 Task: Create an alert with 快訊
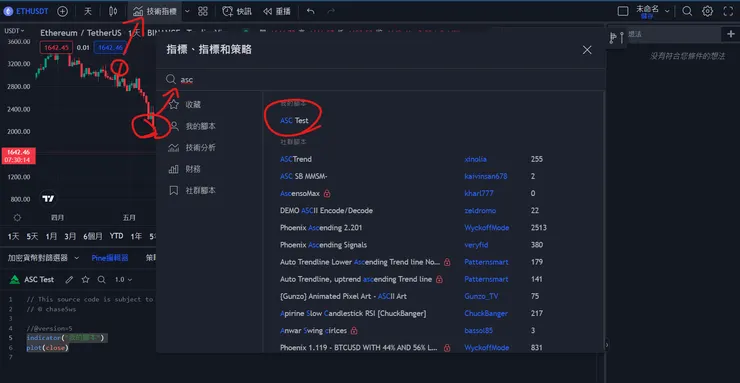(x=237, y=11)
